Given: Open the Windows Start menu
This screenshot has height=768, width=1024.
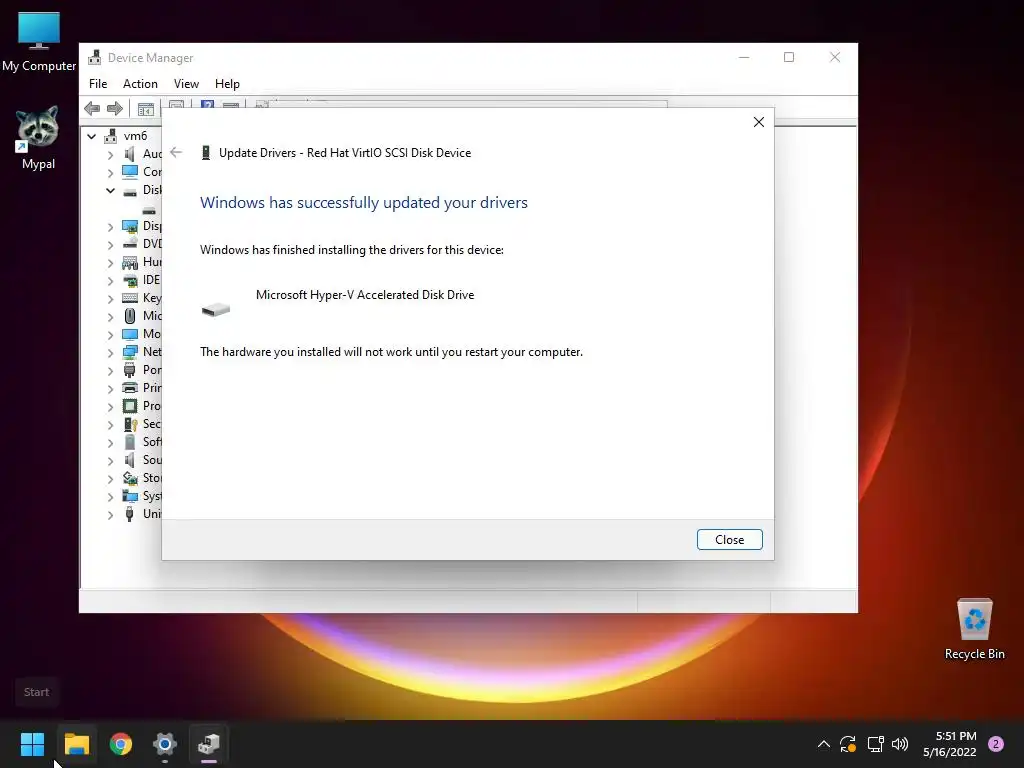Looking at the screenshot, I should click(x=32, y=744).
